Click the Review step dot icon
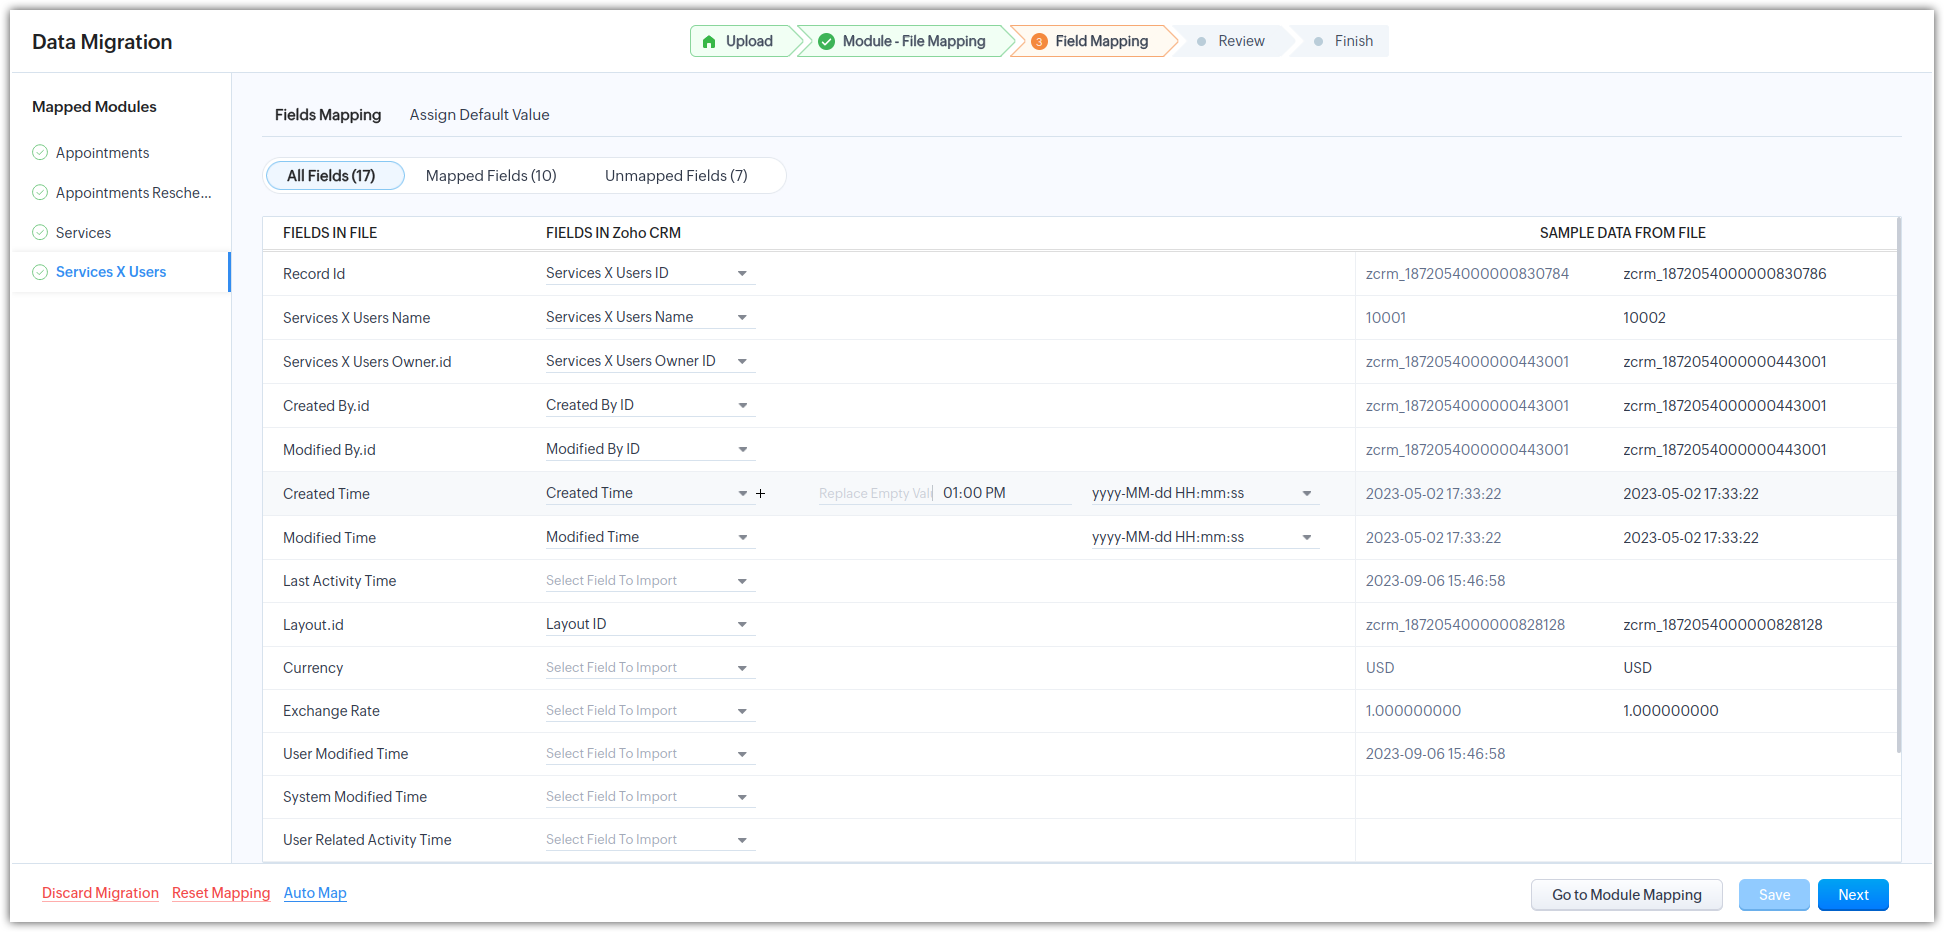The image size is (1944, 932). [x=1201, y=42]
